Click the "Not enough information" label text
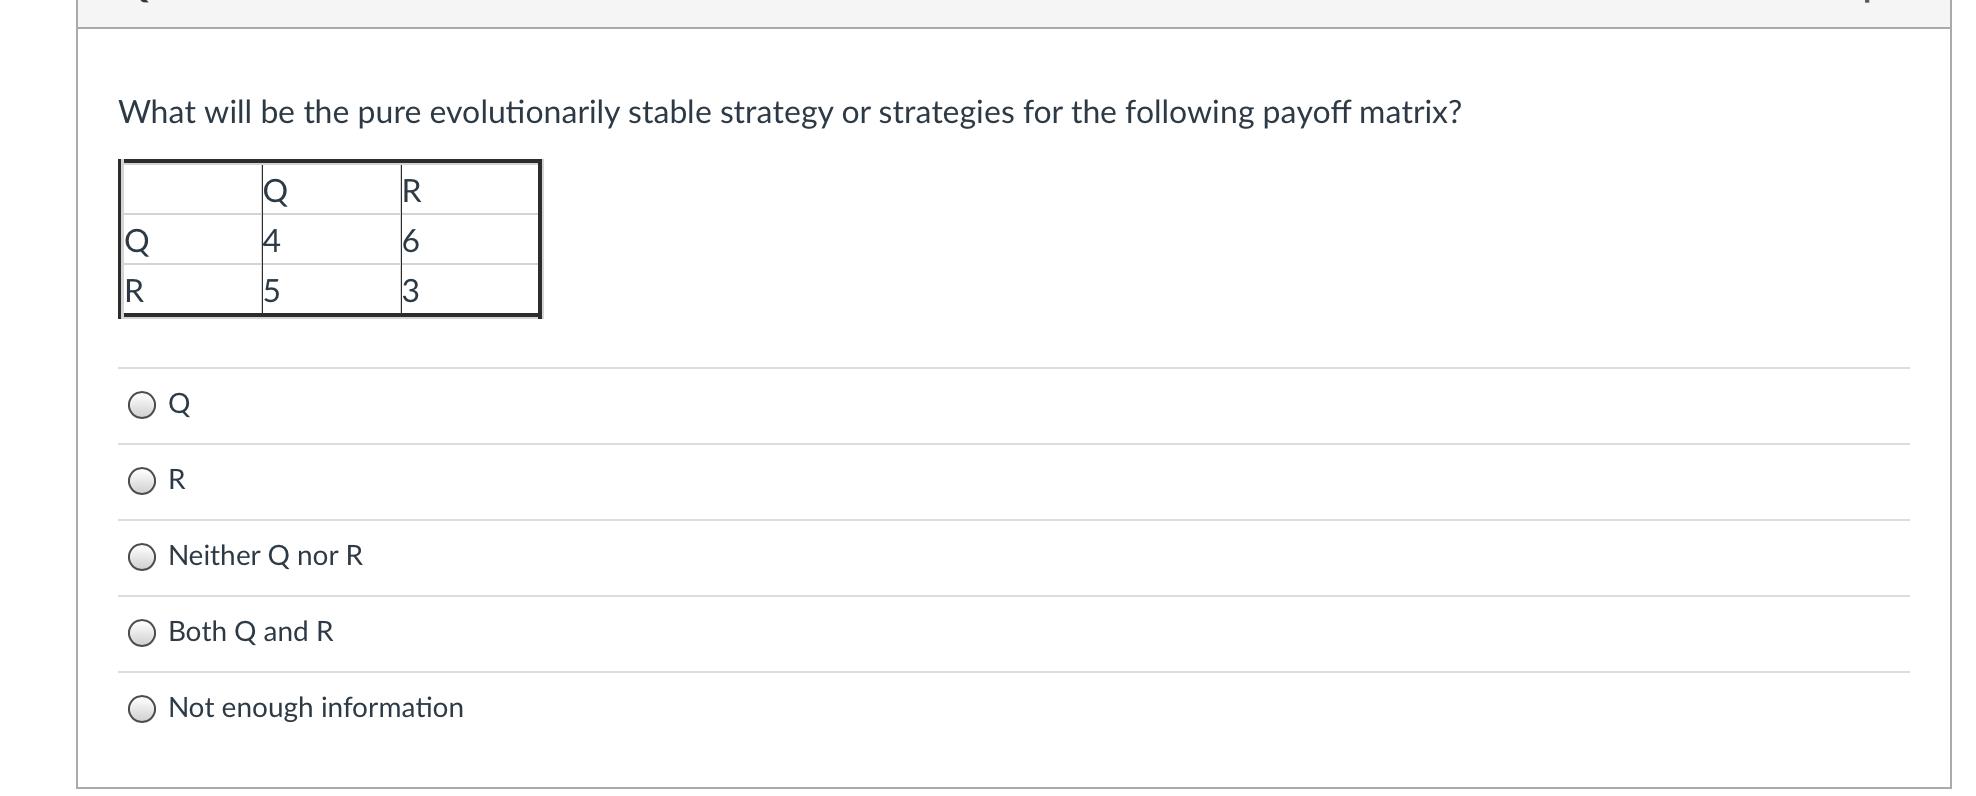This screenshot has height=796, width=1976. pos(316,707)
